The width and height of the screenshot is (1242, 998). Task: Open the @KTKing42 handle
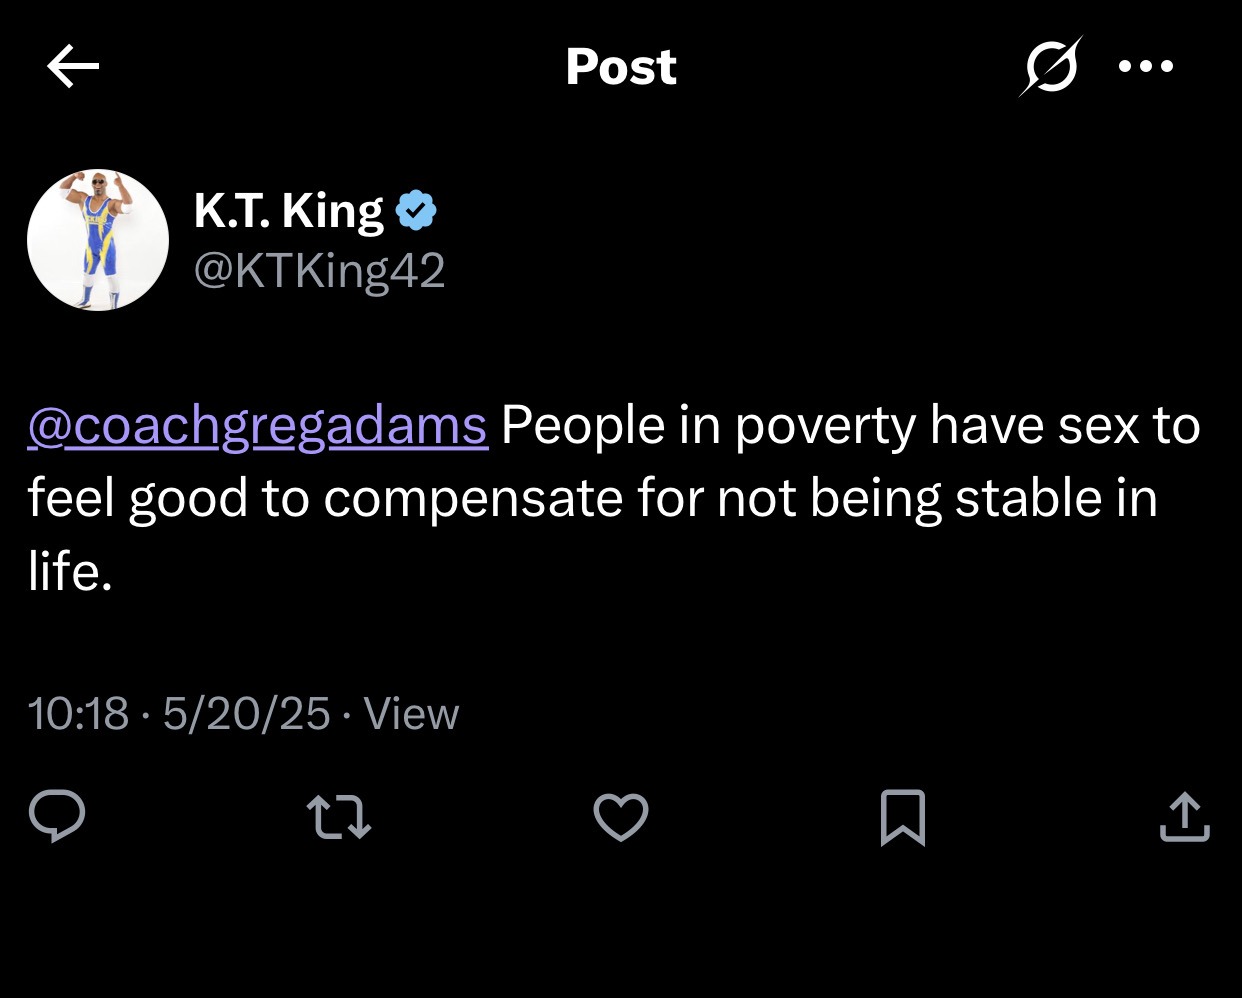click(319, 271)
